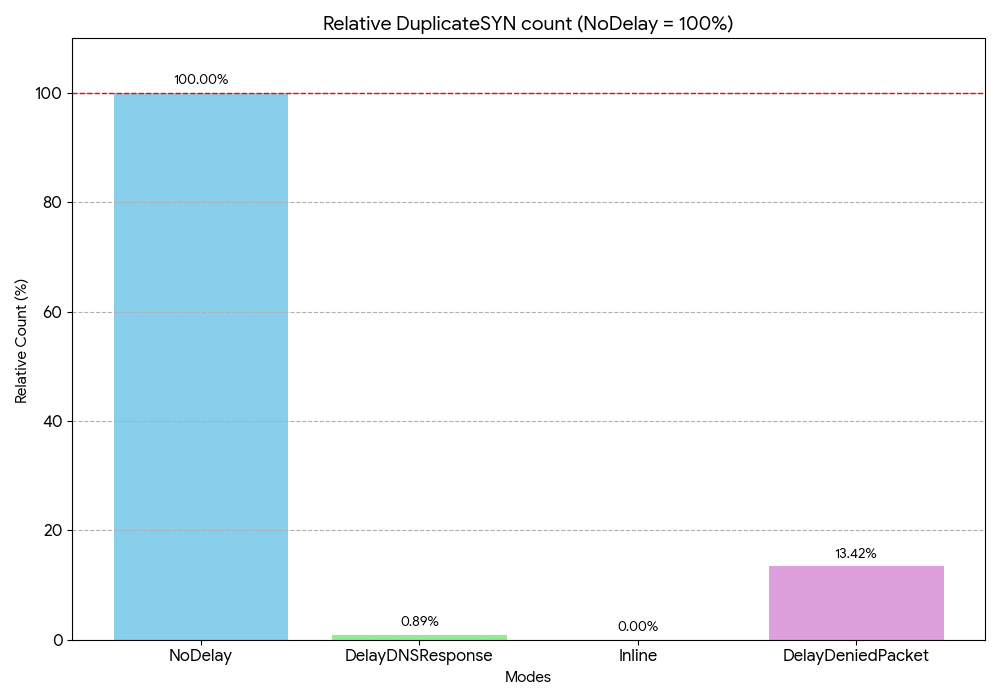
Task: Click the y-axis tick label '80'
Action: (x=54, y=203)
